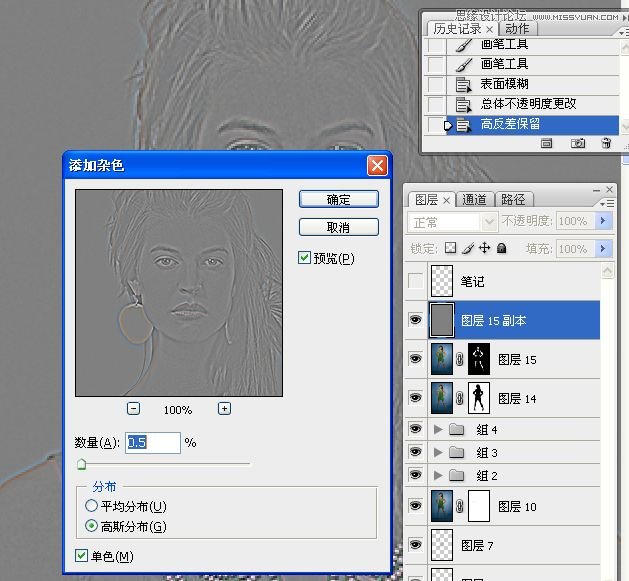
Task: Hide the 图层 14 layer
Action: [416, 397]
